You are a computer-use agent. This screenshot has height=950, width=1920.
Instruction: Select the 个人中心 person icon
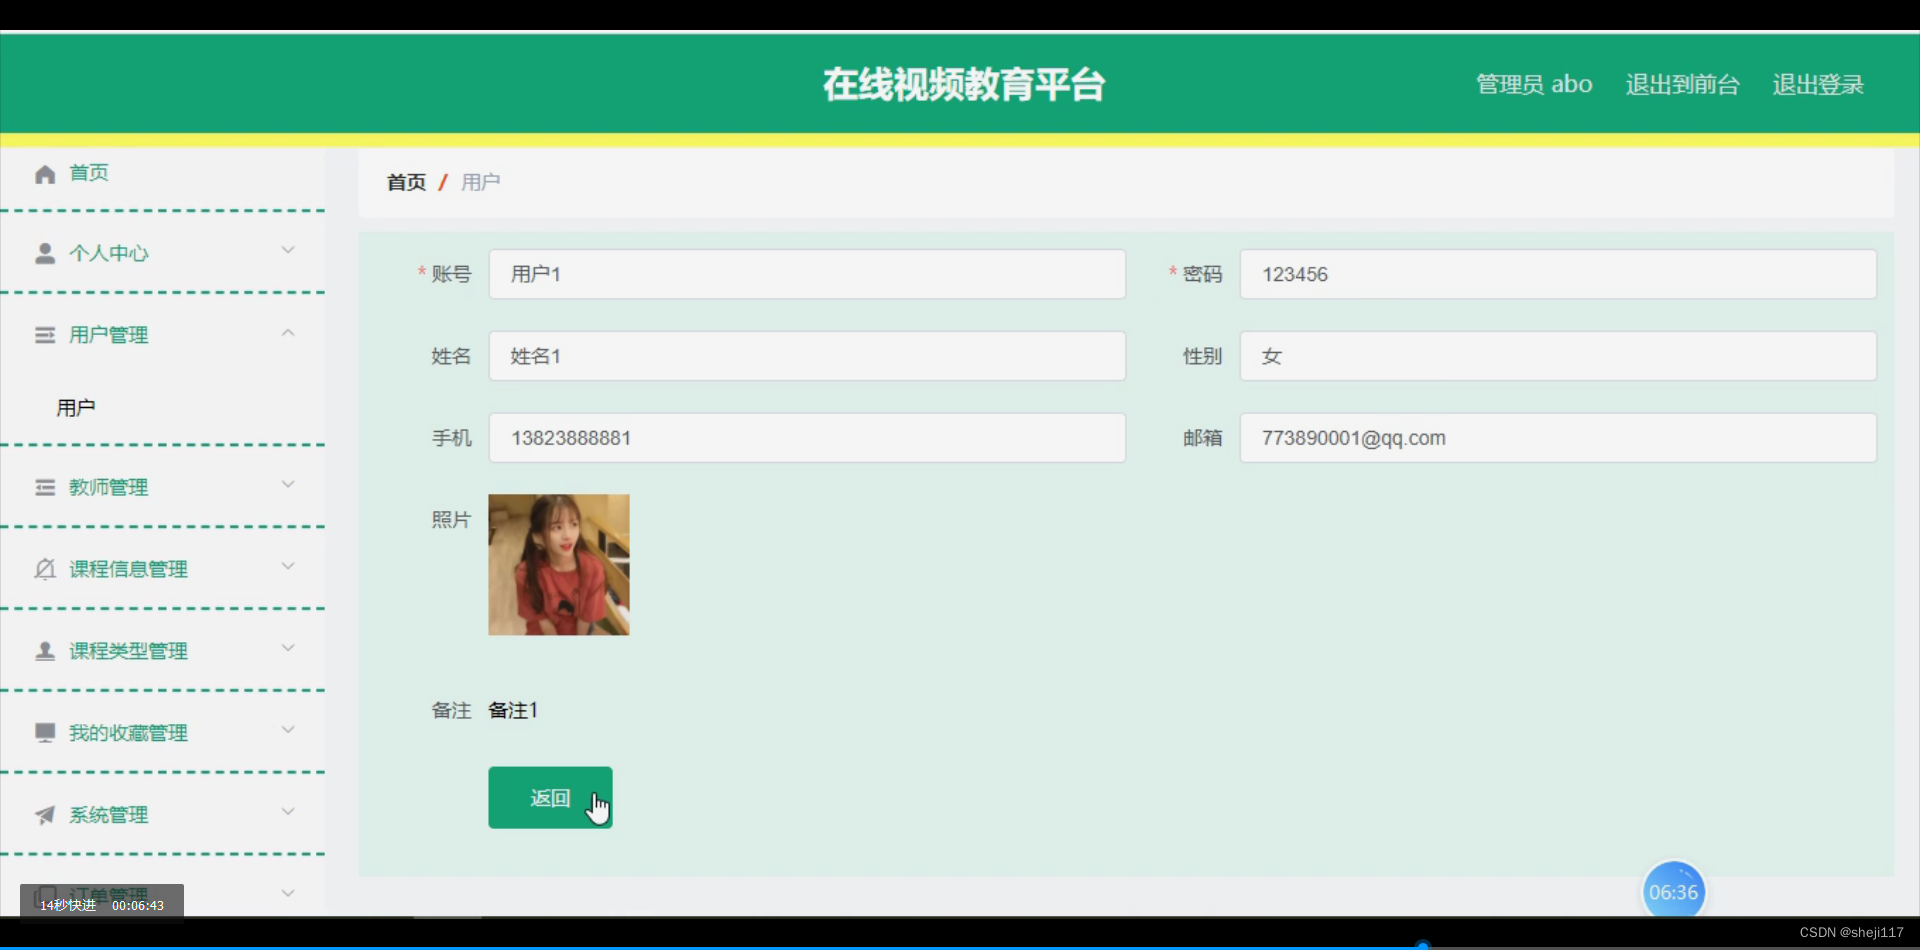[45, 252]
